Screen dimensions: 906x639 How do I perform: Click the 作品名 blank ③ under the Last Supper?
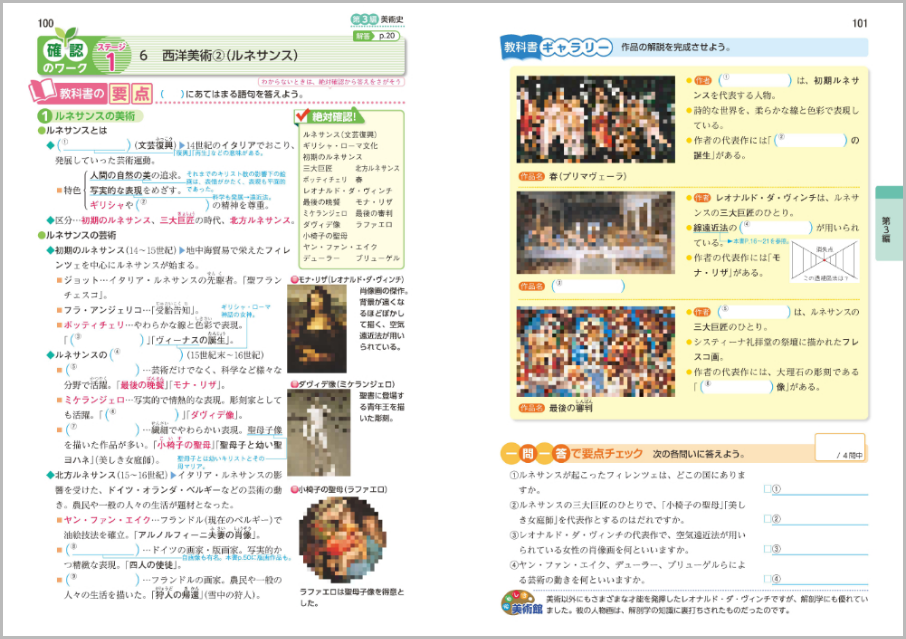pos(588,286)
